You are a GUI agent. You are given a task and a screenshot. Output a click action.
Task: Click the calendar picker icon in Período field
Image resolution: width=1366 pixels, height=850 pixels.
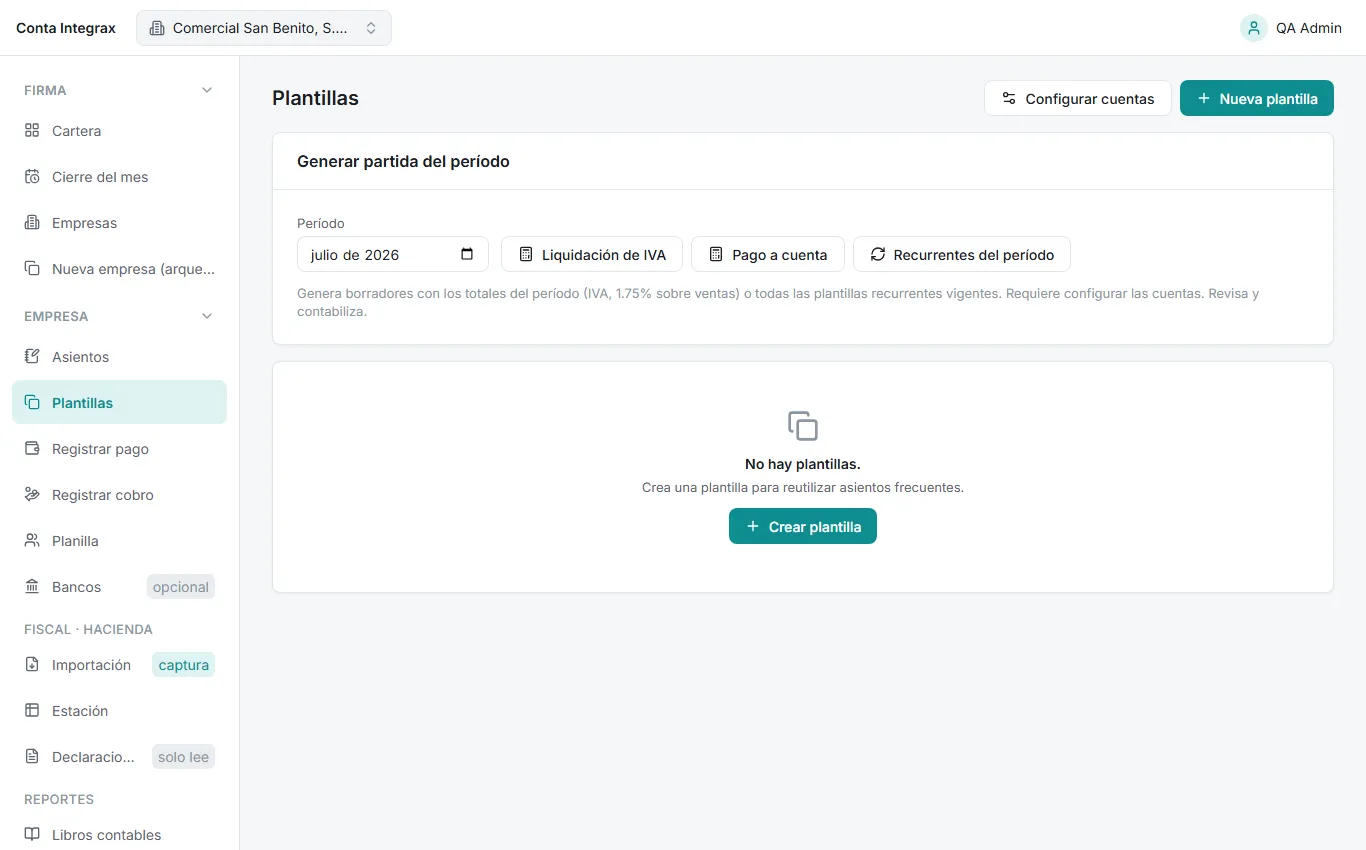pyautogui.click(x=467, y=254)
